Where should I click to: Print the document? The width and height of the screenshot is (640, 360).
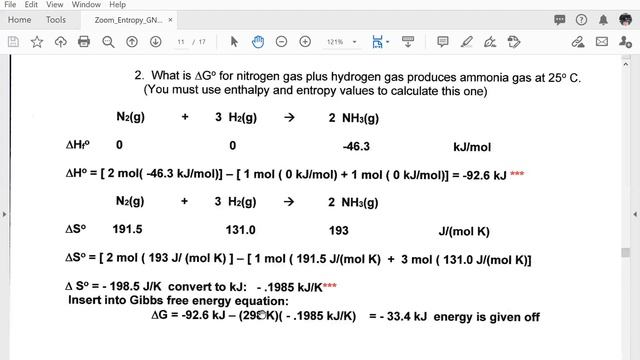point(84,42)
